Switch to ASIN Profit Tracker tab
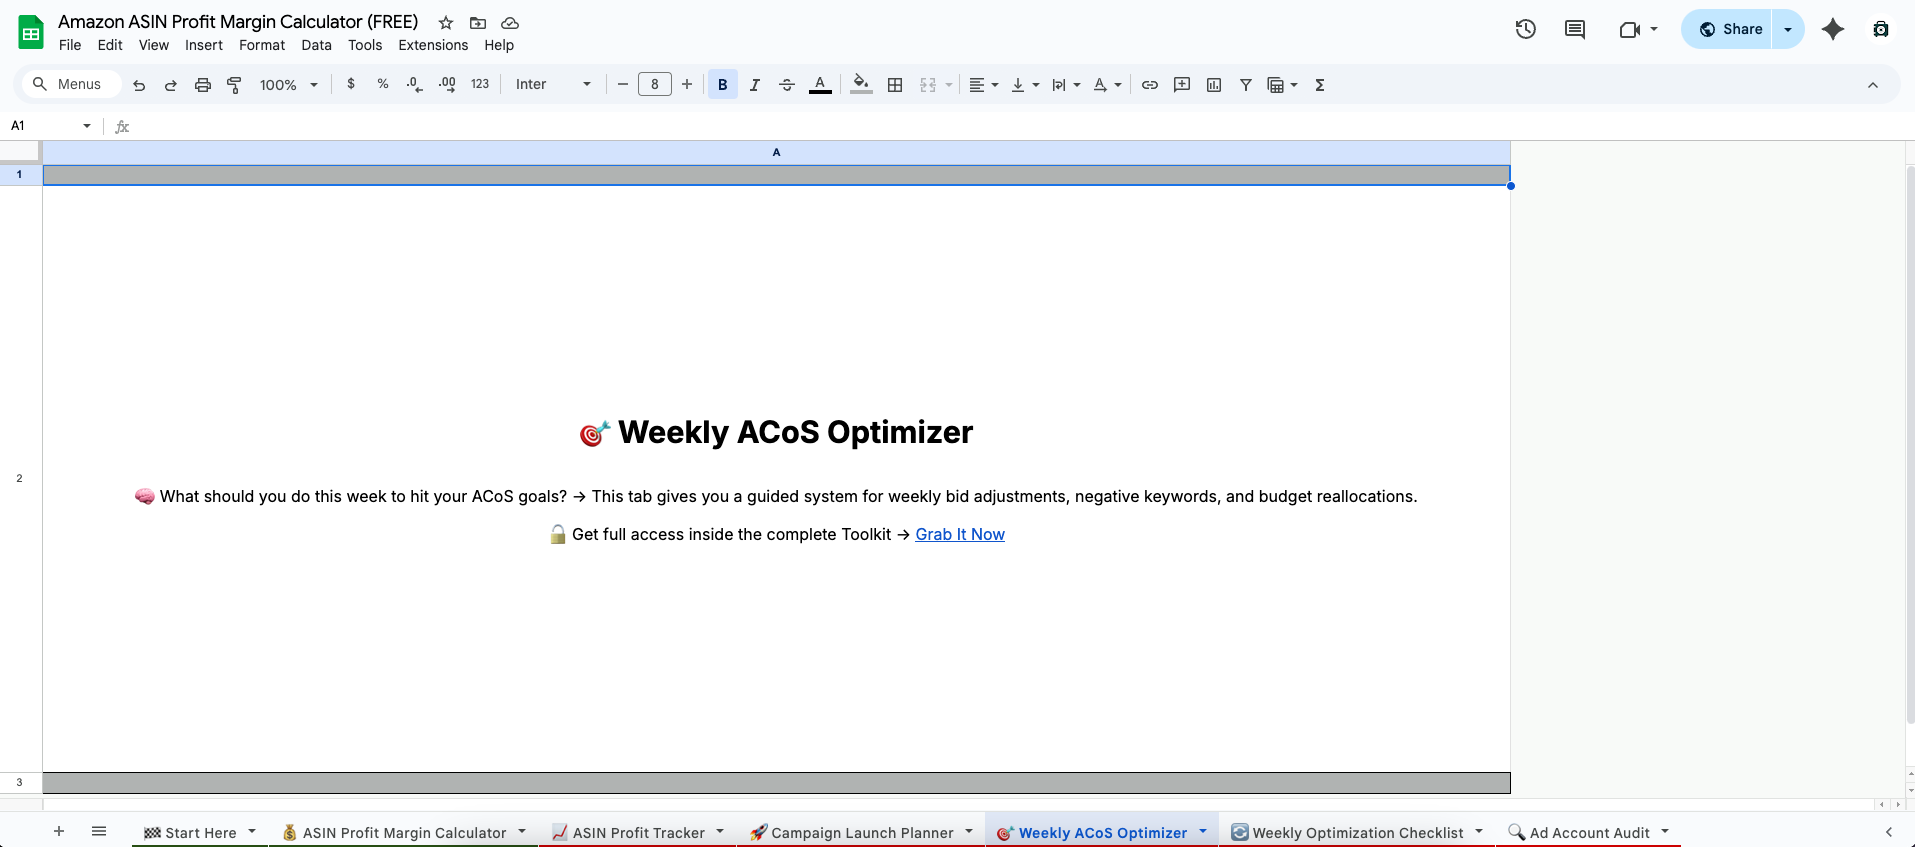The image size is (1915, 847). (x=638, y=832)
